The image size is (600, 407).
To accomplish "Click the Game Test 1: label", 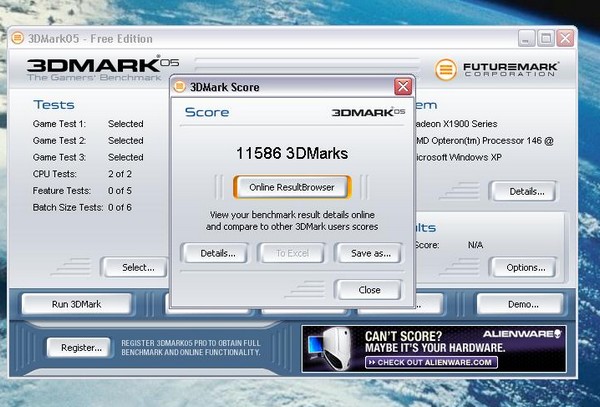I will [x=59, y=124].
